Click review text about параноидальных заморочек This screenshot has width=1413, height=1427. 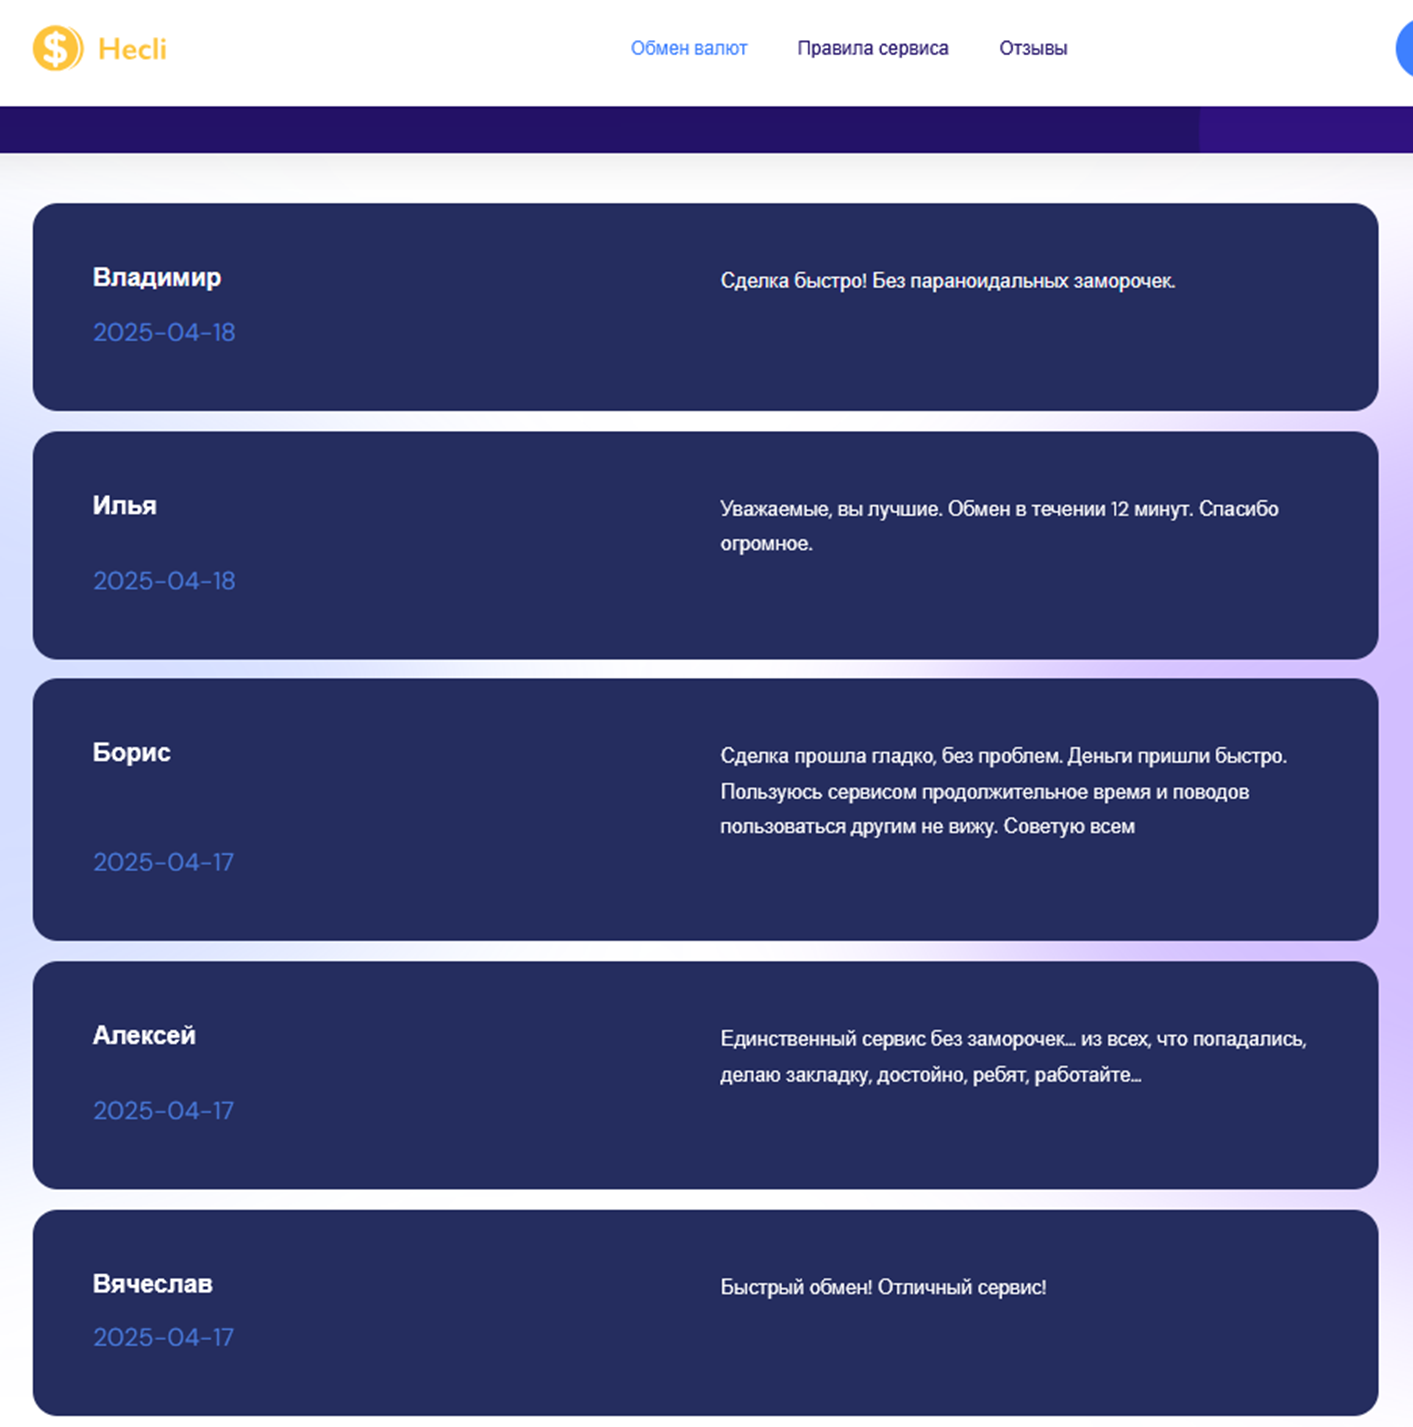pyautogui.click(x=947, y=281)
